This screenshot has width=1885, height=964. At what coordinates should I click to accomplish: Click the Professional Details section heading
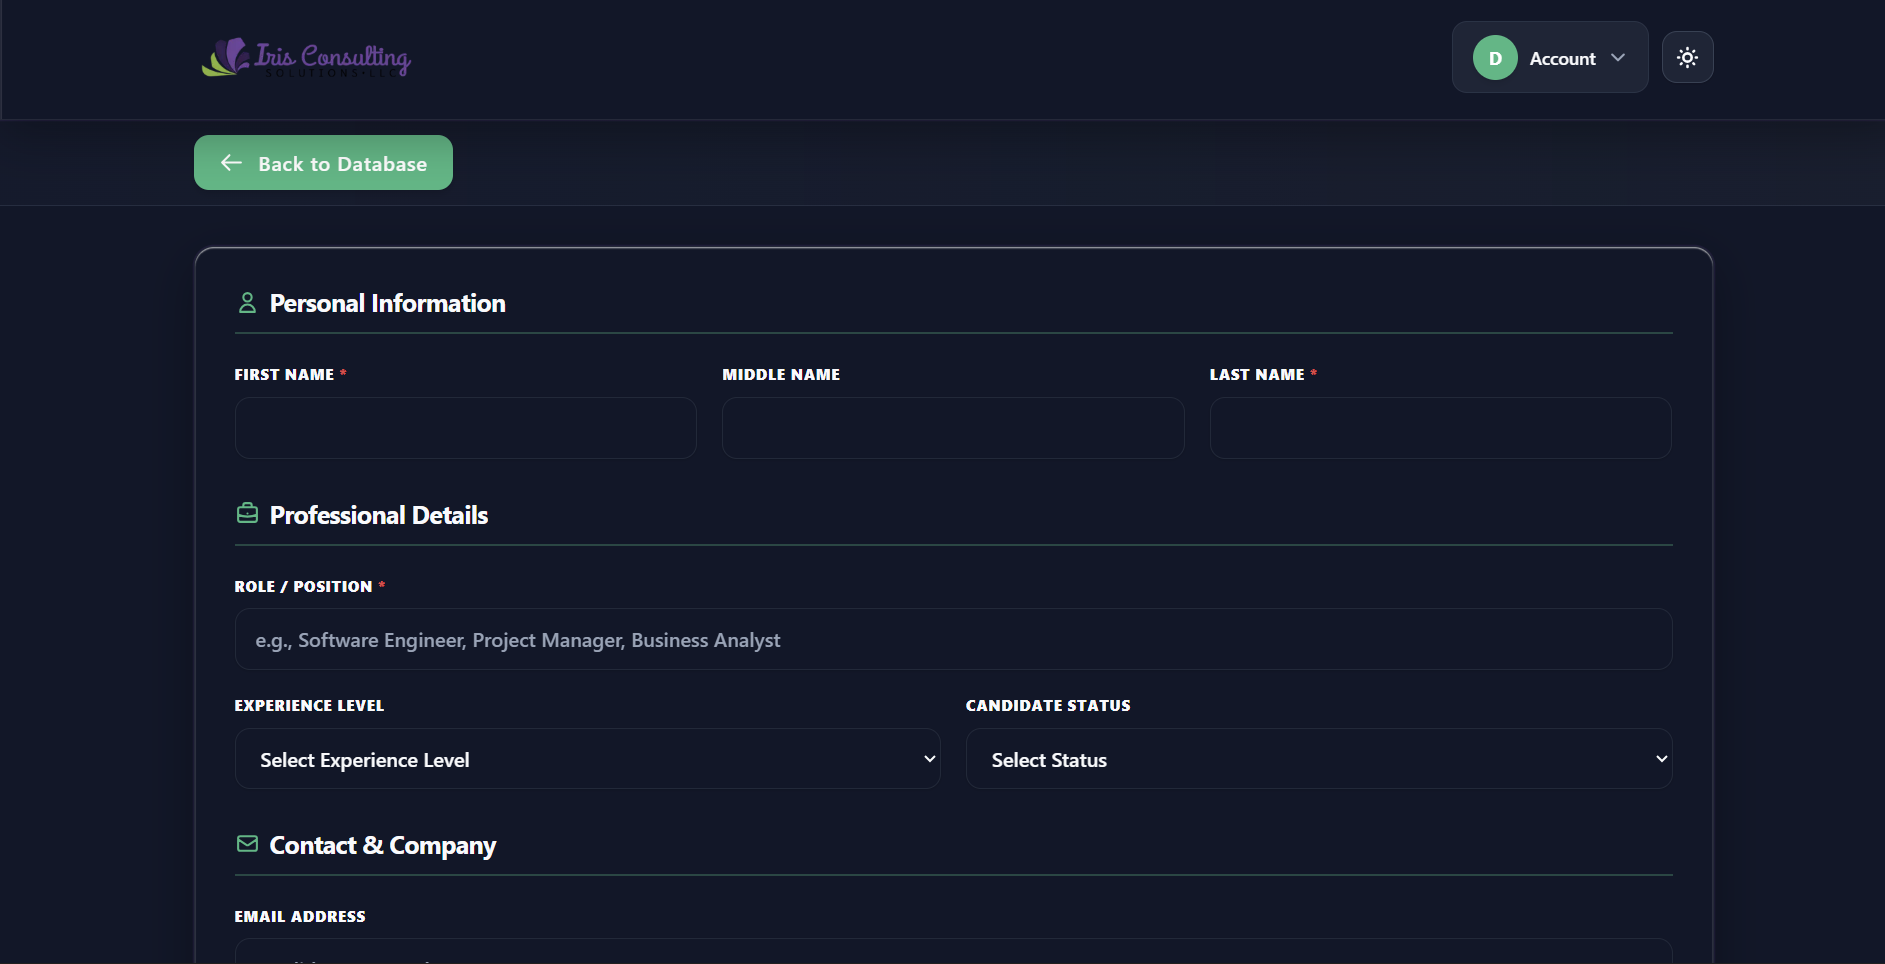click(378, 515)
